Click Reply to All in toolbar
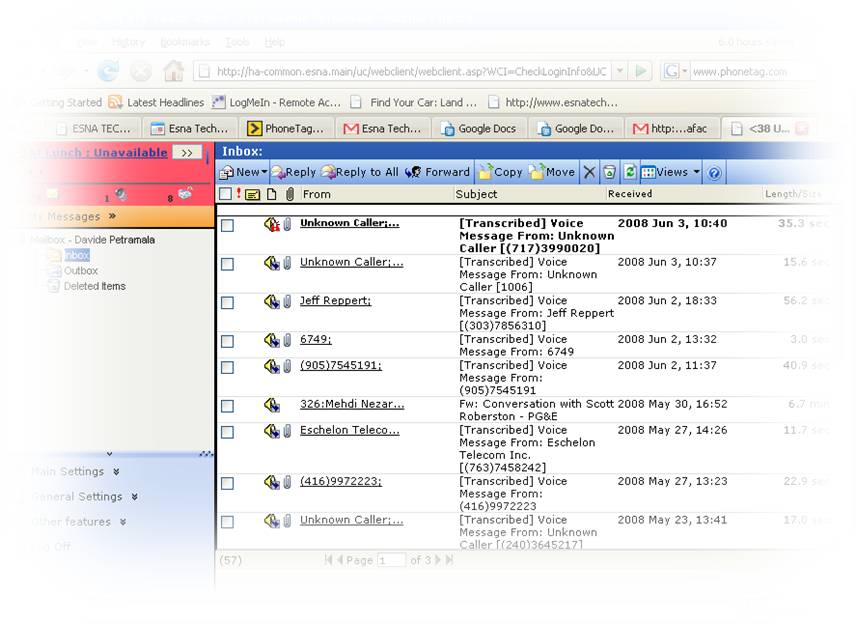This screenshot has height=625, width=857. (x=360, y=172)
